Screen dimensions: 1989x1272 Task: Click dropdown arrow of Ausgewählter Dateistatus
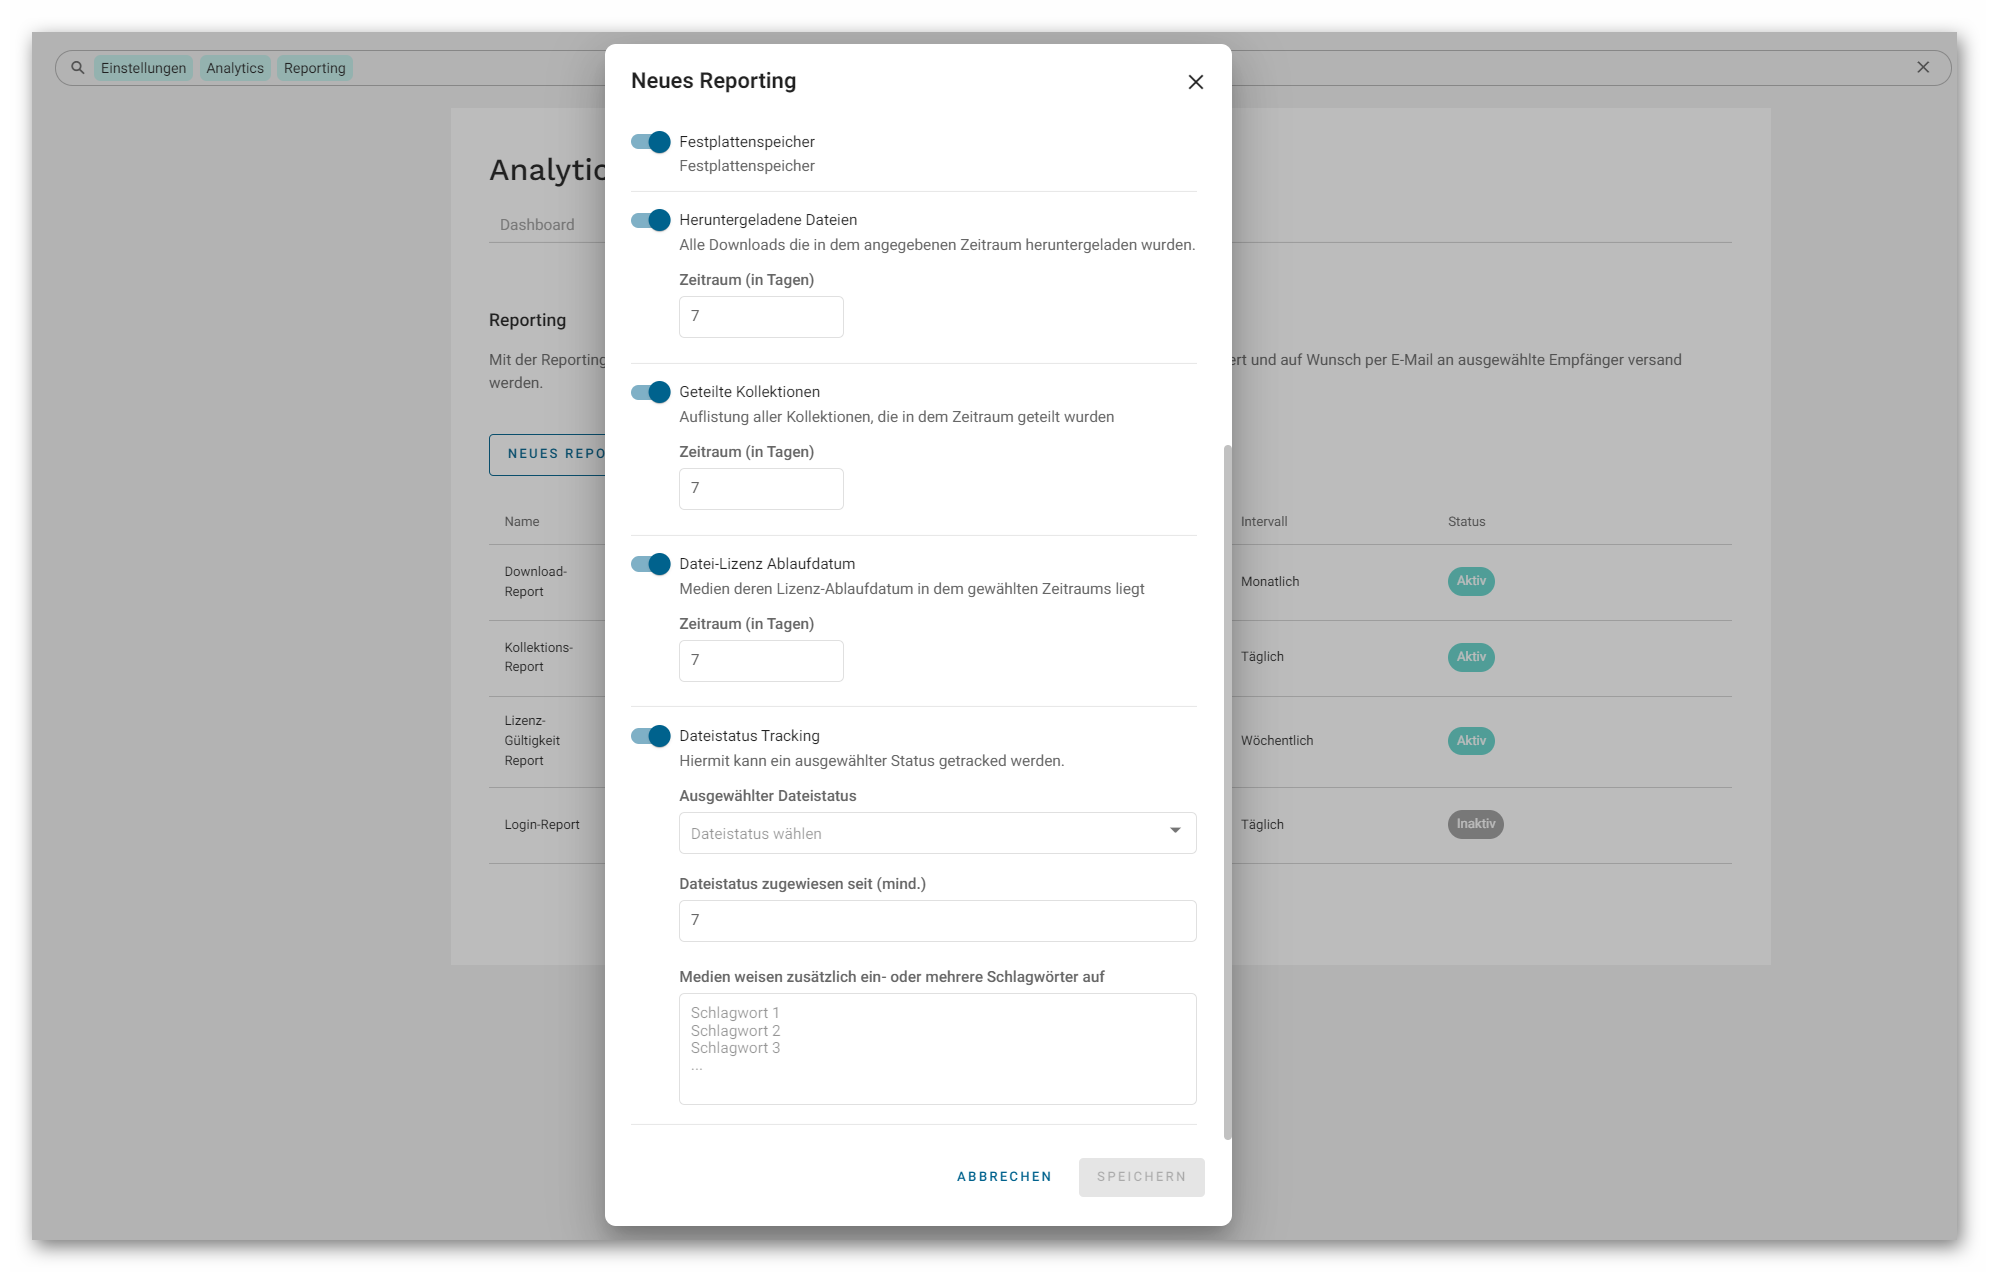[1175, 830]
